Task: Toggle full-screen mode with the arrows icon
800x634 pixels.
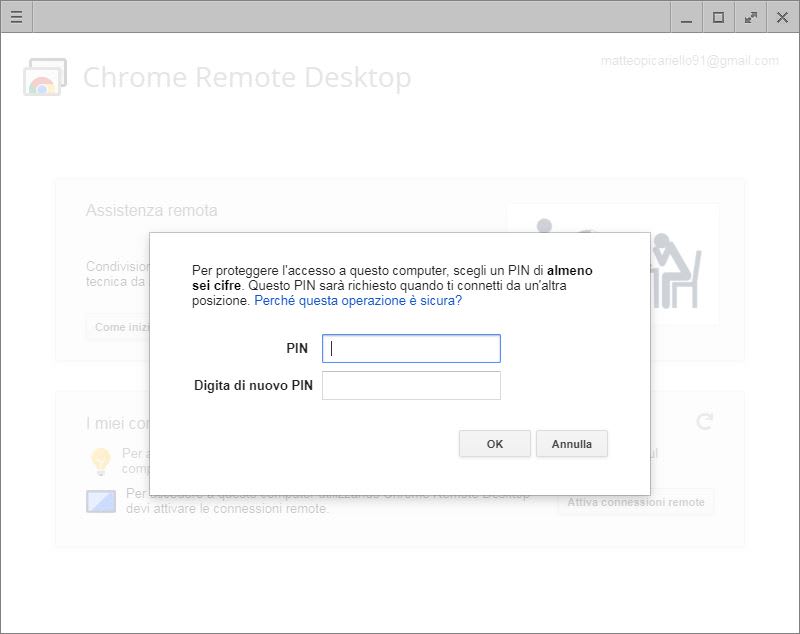Action: pos(751,17)
